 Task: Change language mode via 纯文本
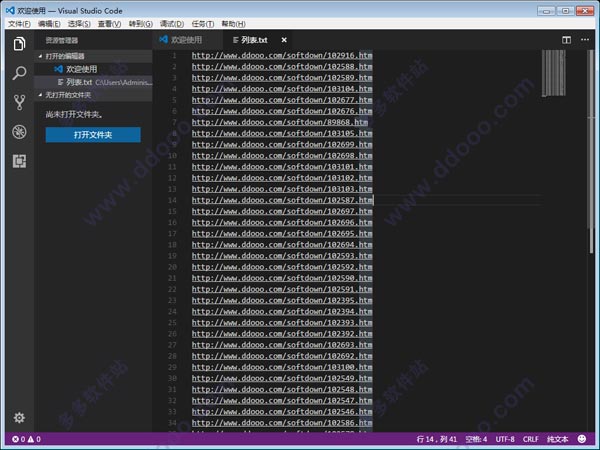[558, 439]
